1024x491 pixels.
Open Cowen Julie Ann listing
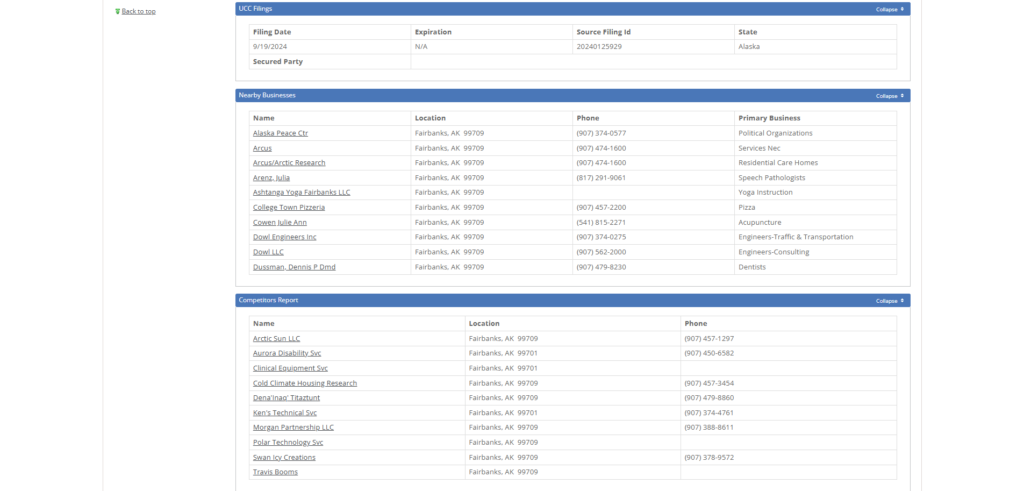(279, 222)
